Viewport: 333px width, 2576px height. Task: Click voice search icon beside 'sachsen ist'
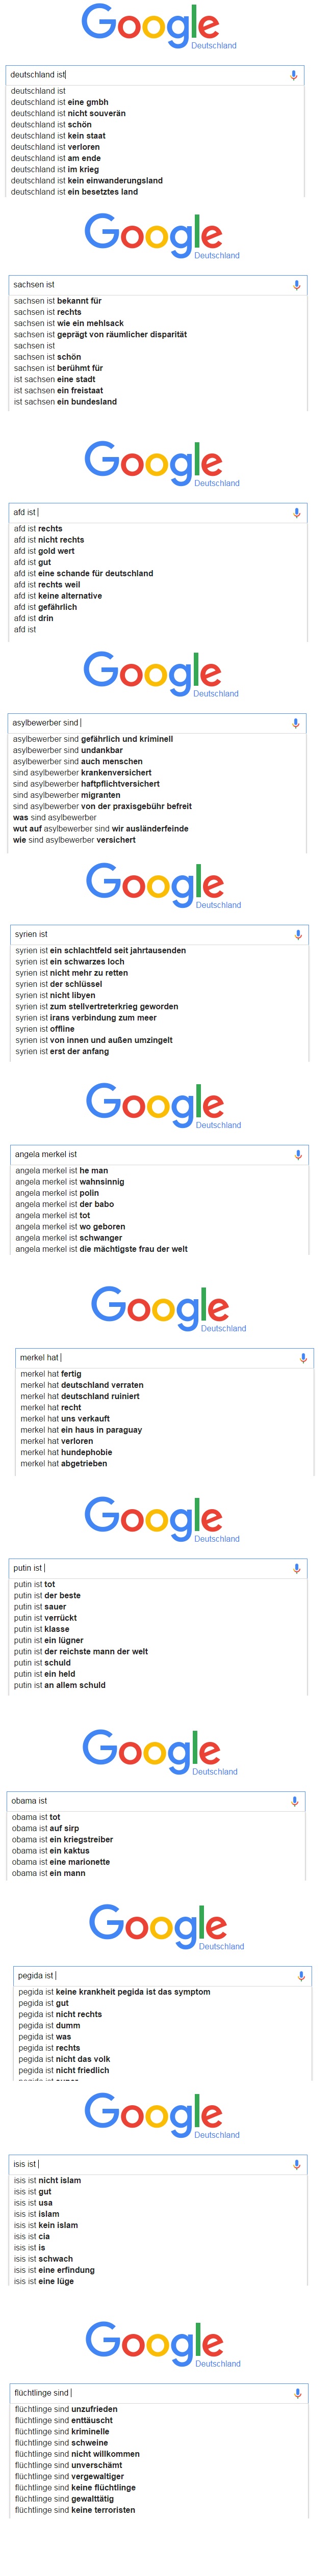pyautogui.click(x=296, y=285)
